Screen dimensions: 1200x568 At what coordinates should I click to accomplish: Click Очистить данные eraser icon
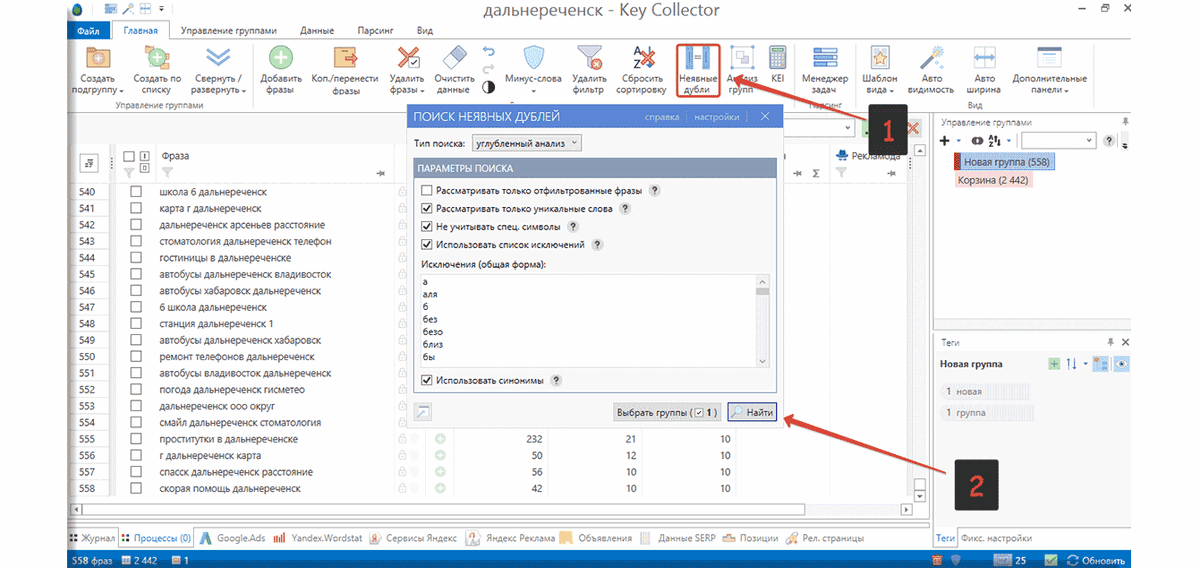453,58
